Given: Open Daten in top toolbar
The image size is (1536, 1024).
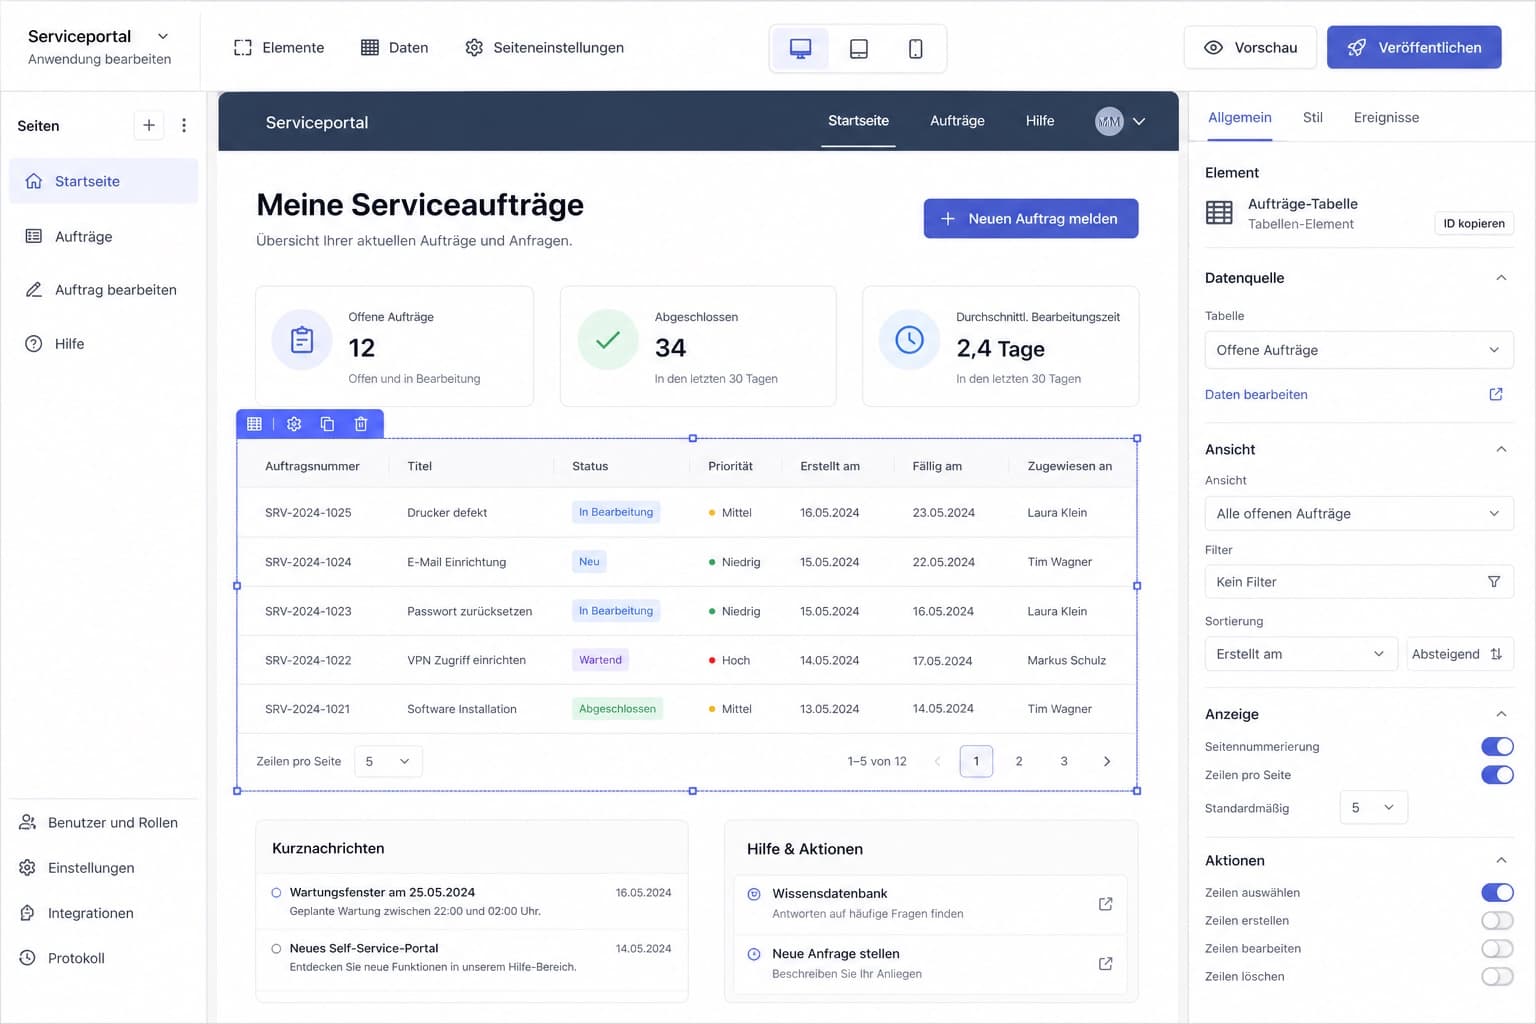Looking at the screenshot, I should tap(394, 48).
